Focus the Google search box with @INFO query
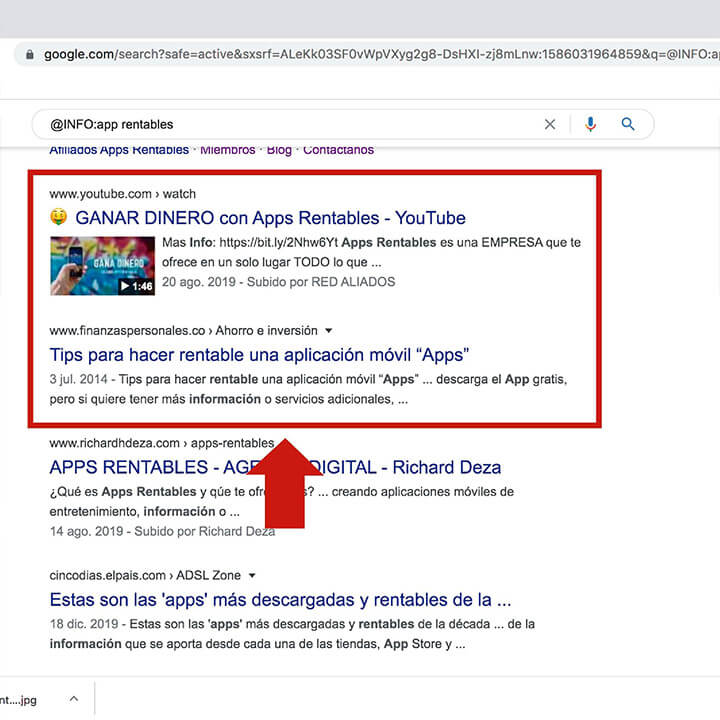The image size is (720, 720). tap(280, 125)
